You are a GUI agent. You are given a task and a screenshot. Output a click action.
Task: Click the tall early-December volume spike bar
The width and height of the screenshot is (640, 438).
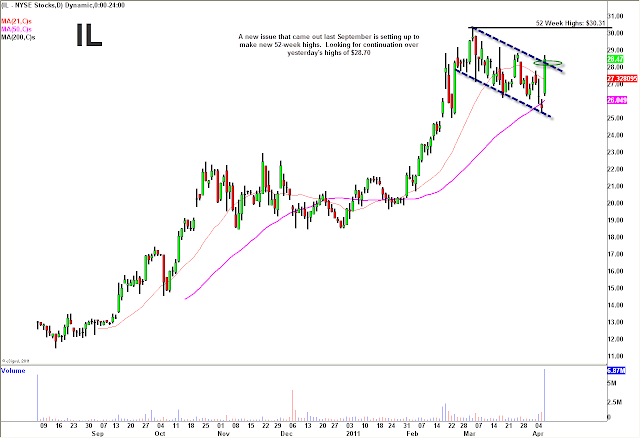coord(293,406)
